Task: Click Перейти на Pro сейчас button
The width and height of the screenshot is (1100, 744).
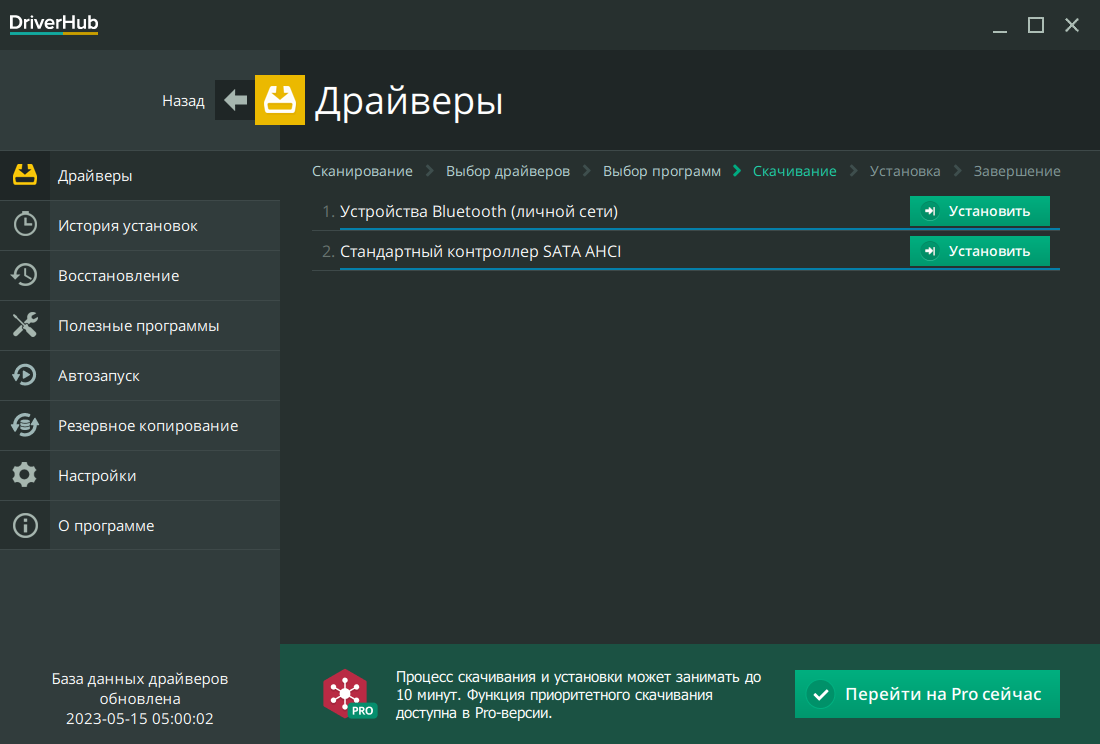Action: tap(927, 694)
